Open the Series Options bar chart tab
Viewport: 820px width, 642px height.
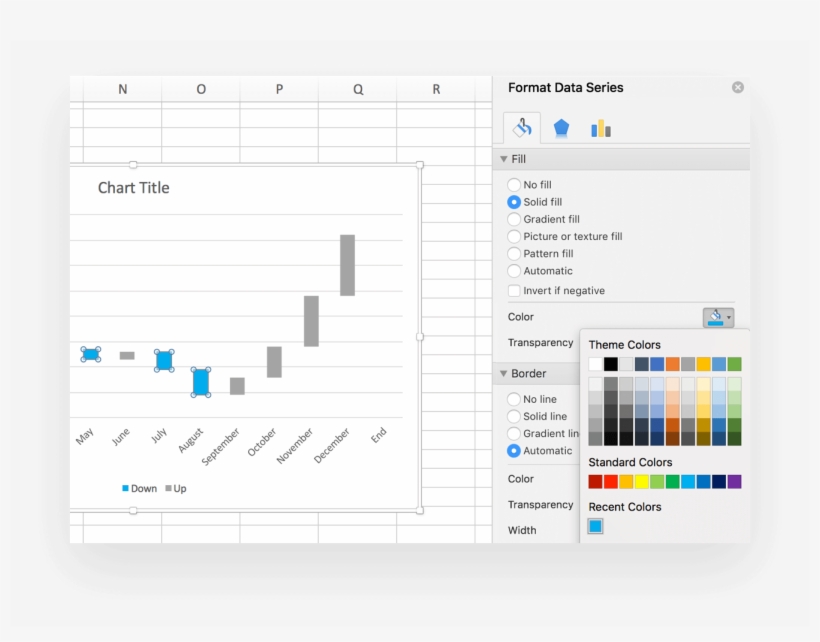tap(601, 128)
